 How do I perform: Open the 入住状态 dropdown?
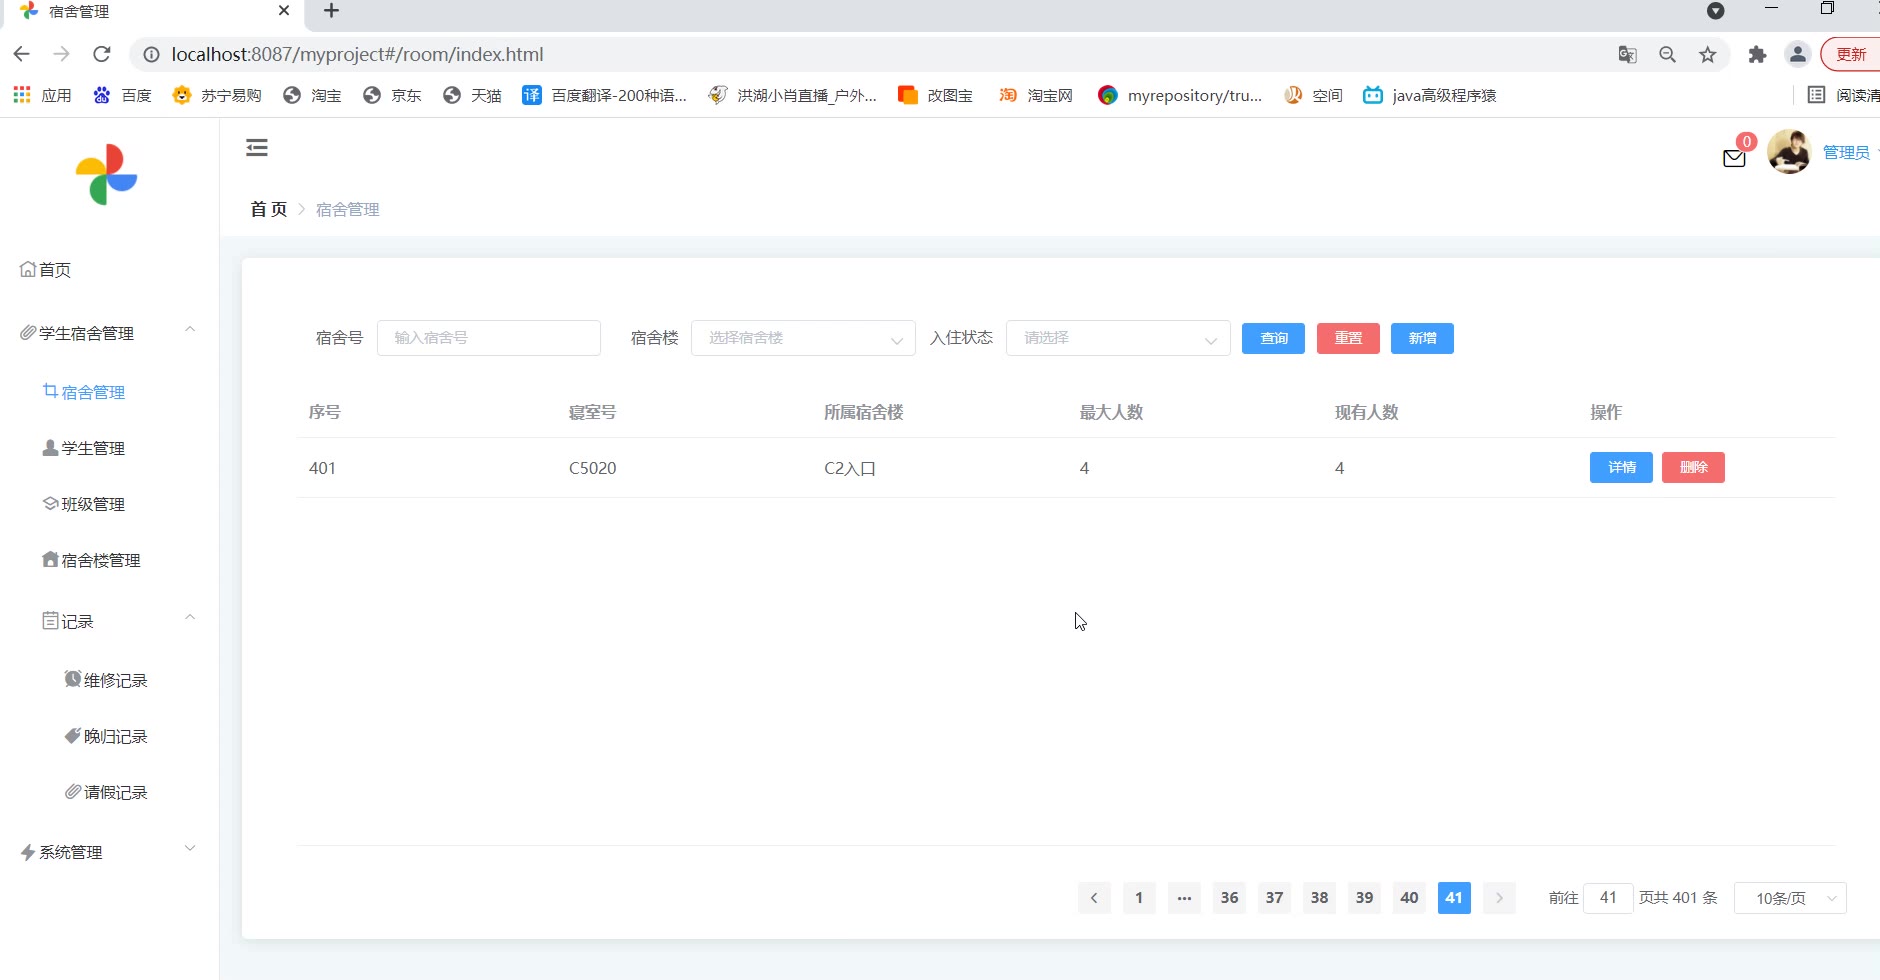pyautogui.click(x=1117, y=338)
